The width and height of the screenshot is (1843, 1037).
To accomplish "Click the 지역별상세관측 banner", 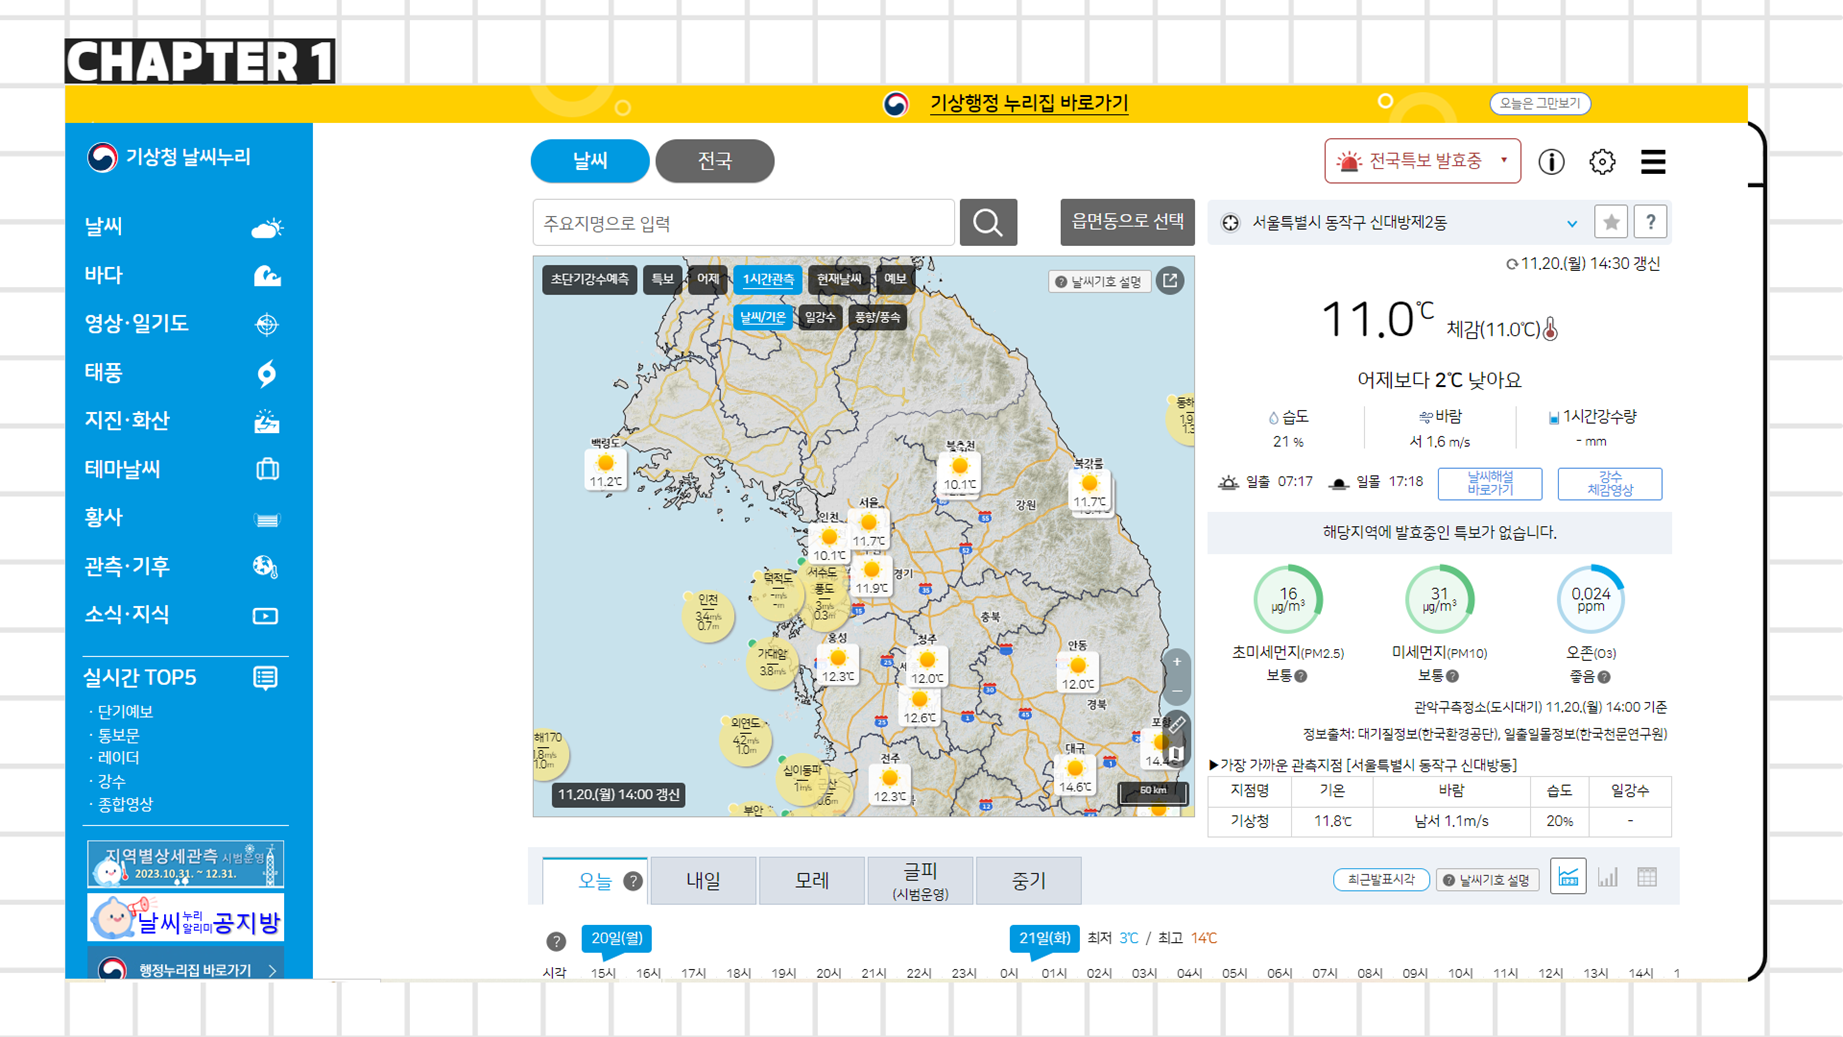I will coord(186,863).
